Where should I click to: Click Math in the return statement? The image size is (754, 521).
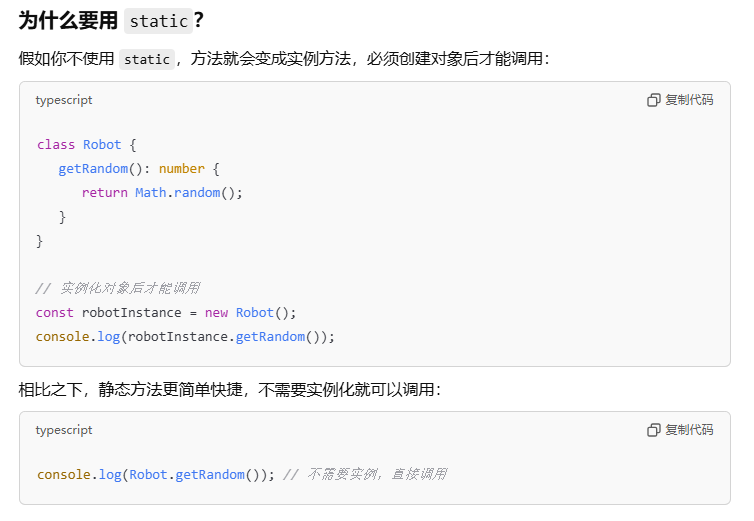coord(151,193)
